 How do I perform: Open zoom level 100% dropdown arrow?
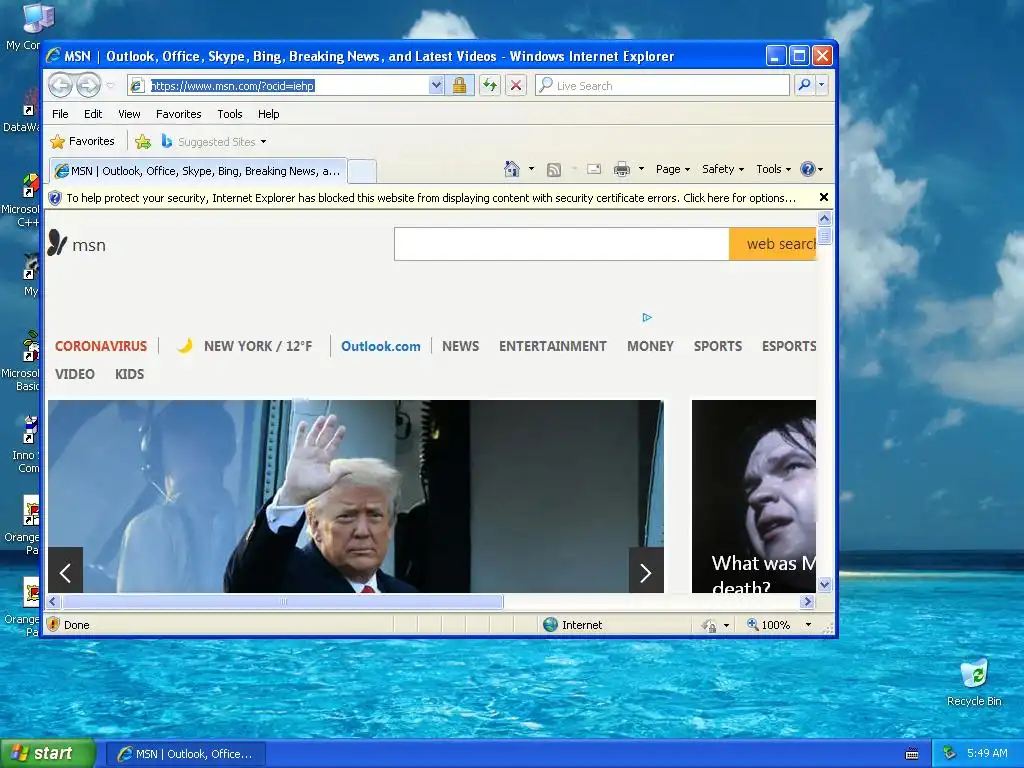click(808, 625)
